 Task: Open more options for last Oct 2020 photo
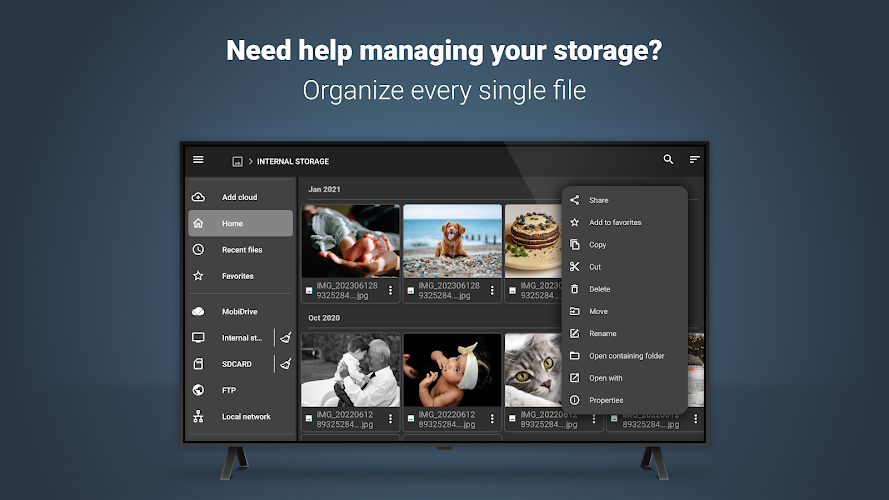(x=696, y=419)
